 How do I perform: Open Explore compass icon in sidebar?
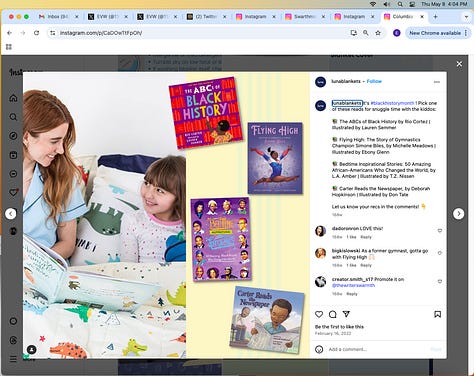[13, 136]
